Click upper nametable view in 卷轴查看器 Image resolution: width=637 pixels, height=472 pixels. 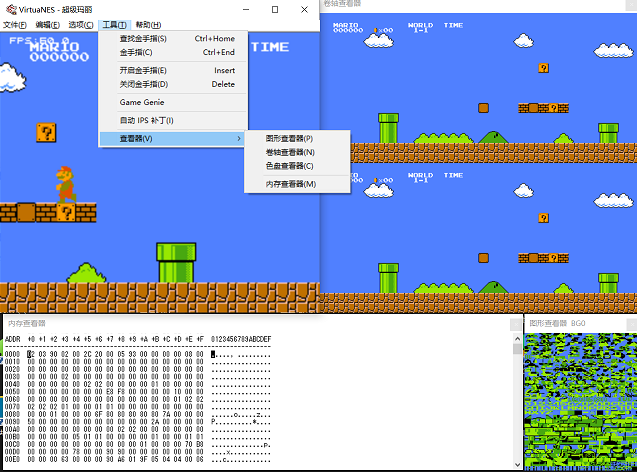pyautogui.click(x=478, y=88)
